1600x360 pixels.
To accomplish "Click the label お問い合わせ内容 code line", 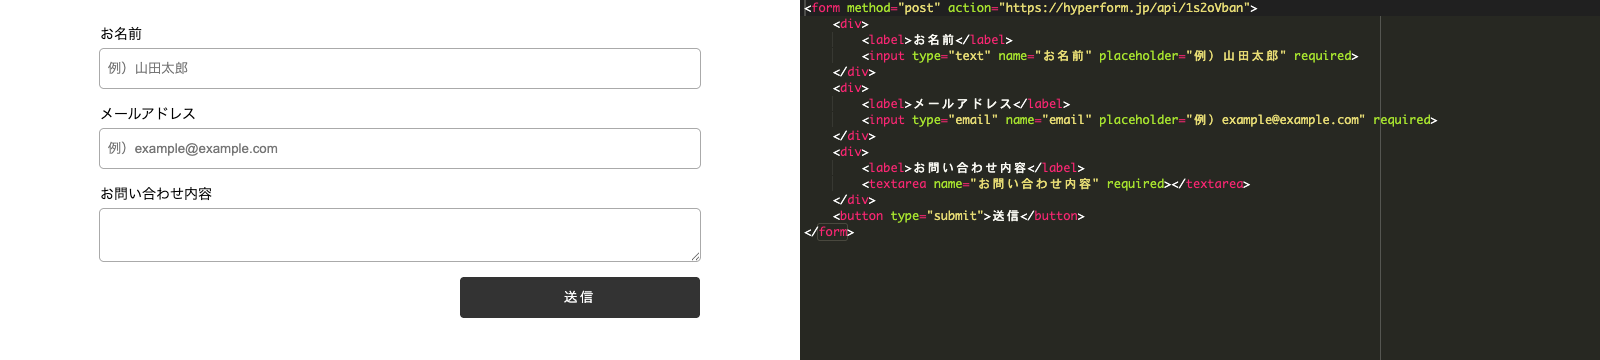I will click(x=973, y=168).
